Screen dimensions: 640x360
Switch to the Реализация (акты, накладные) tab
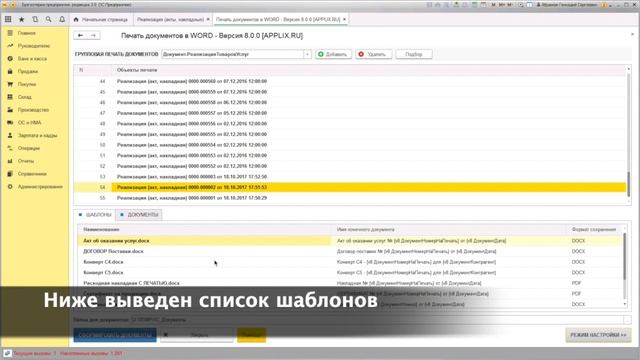170,19
